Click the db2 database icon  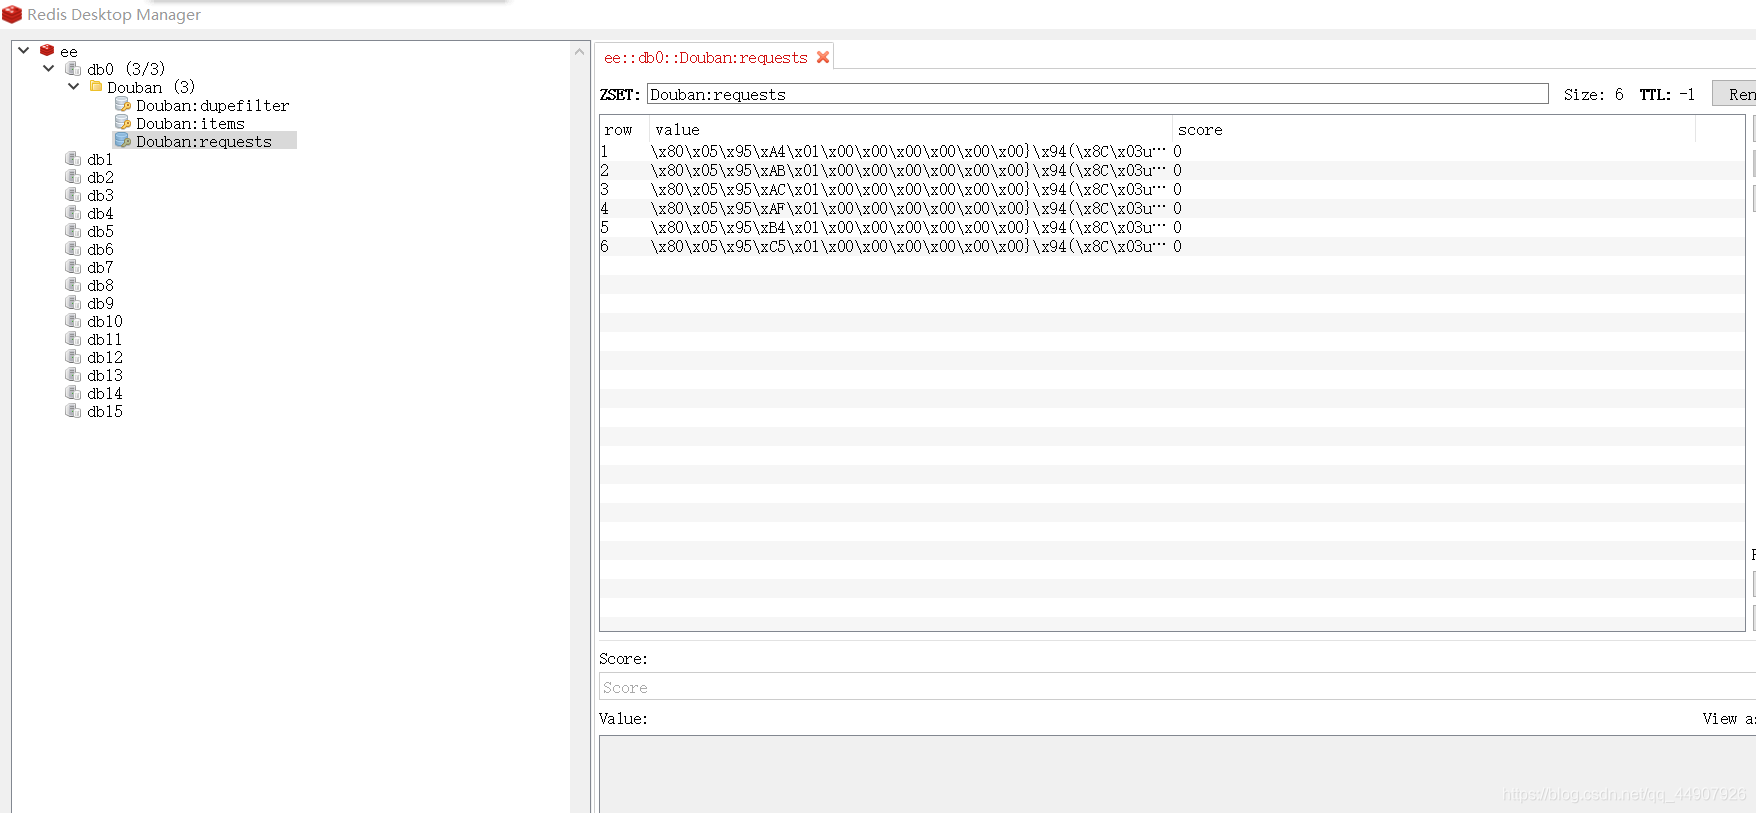click(73, 176)
